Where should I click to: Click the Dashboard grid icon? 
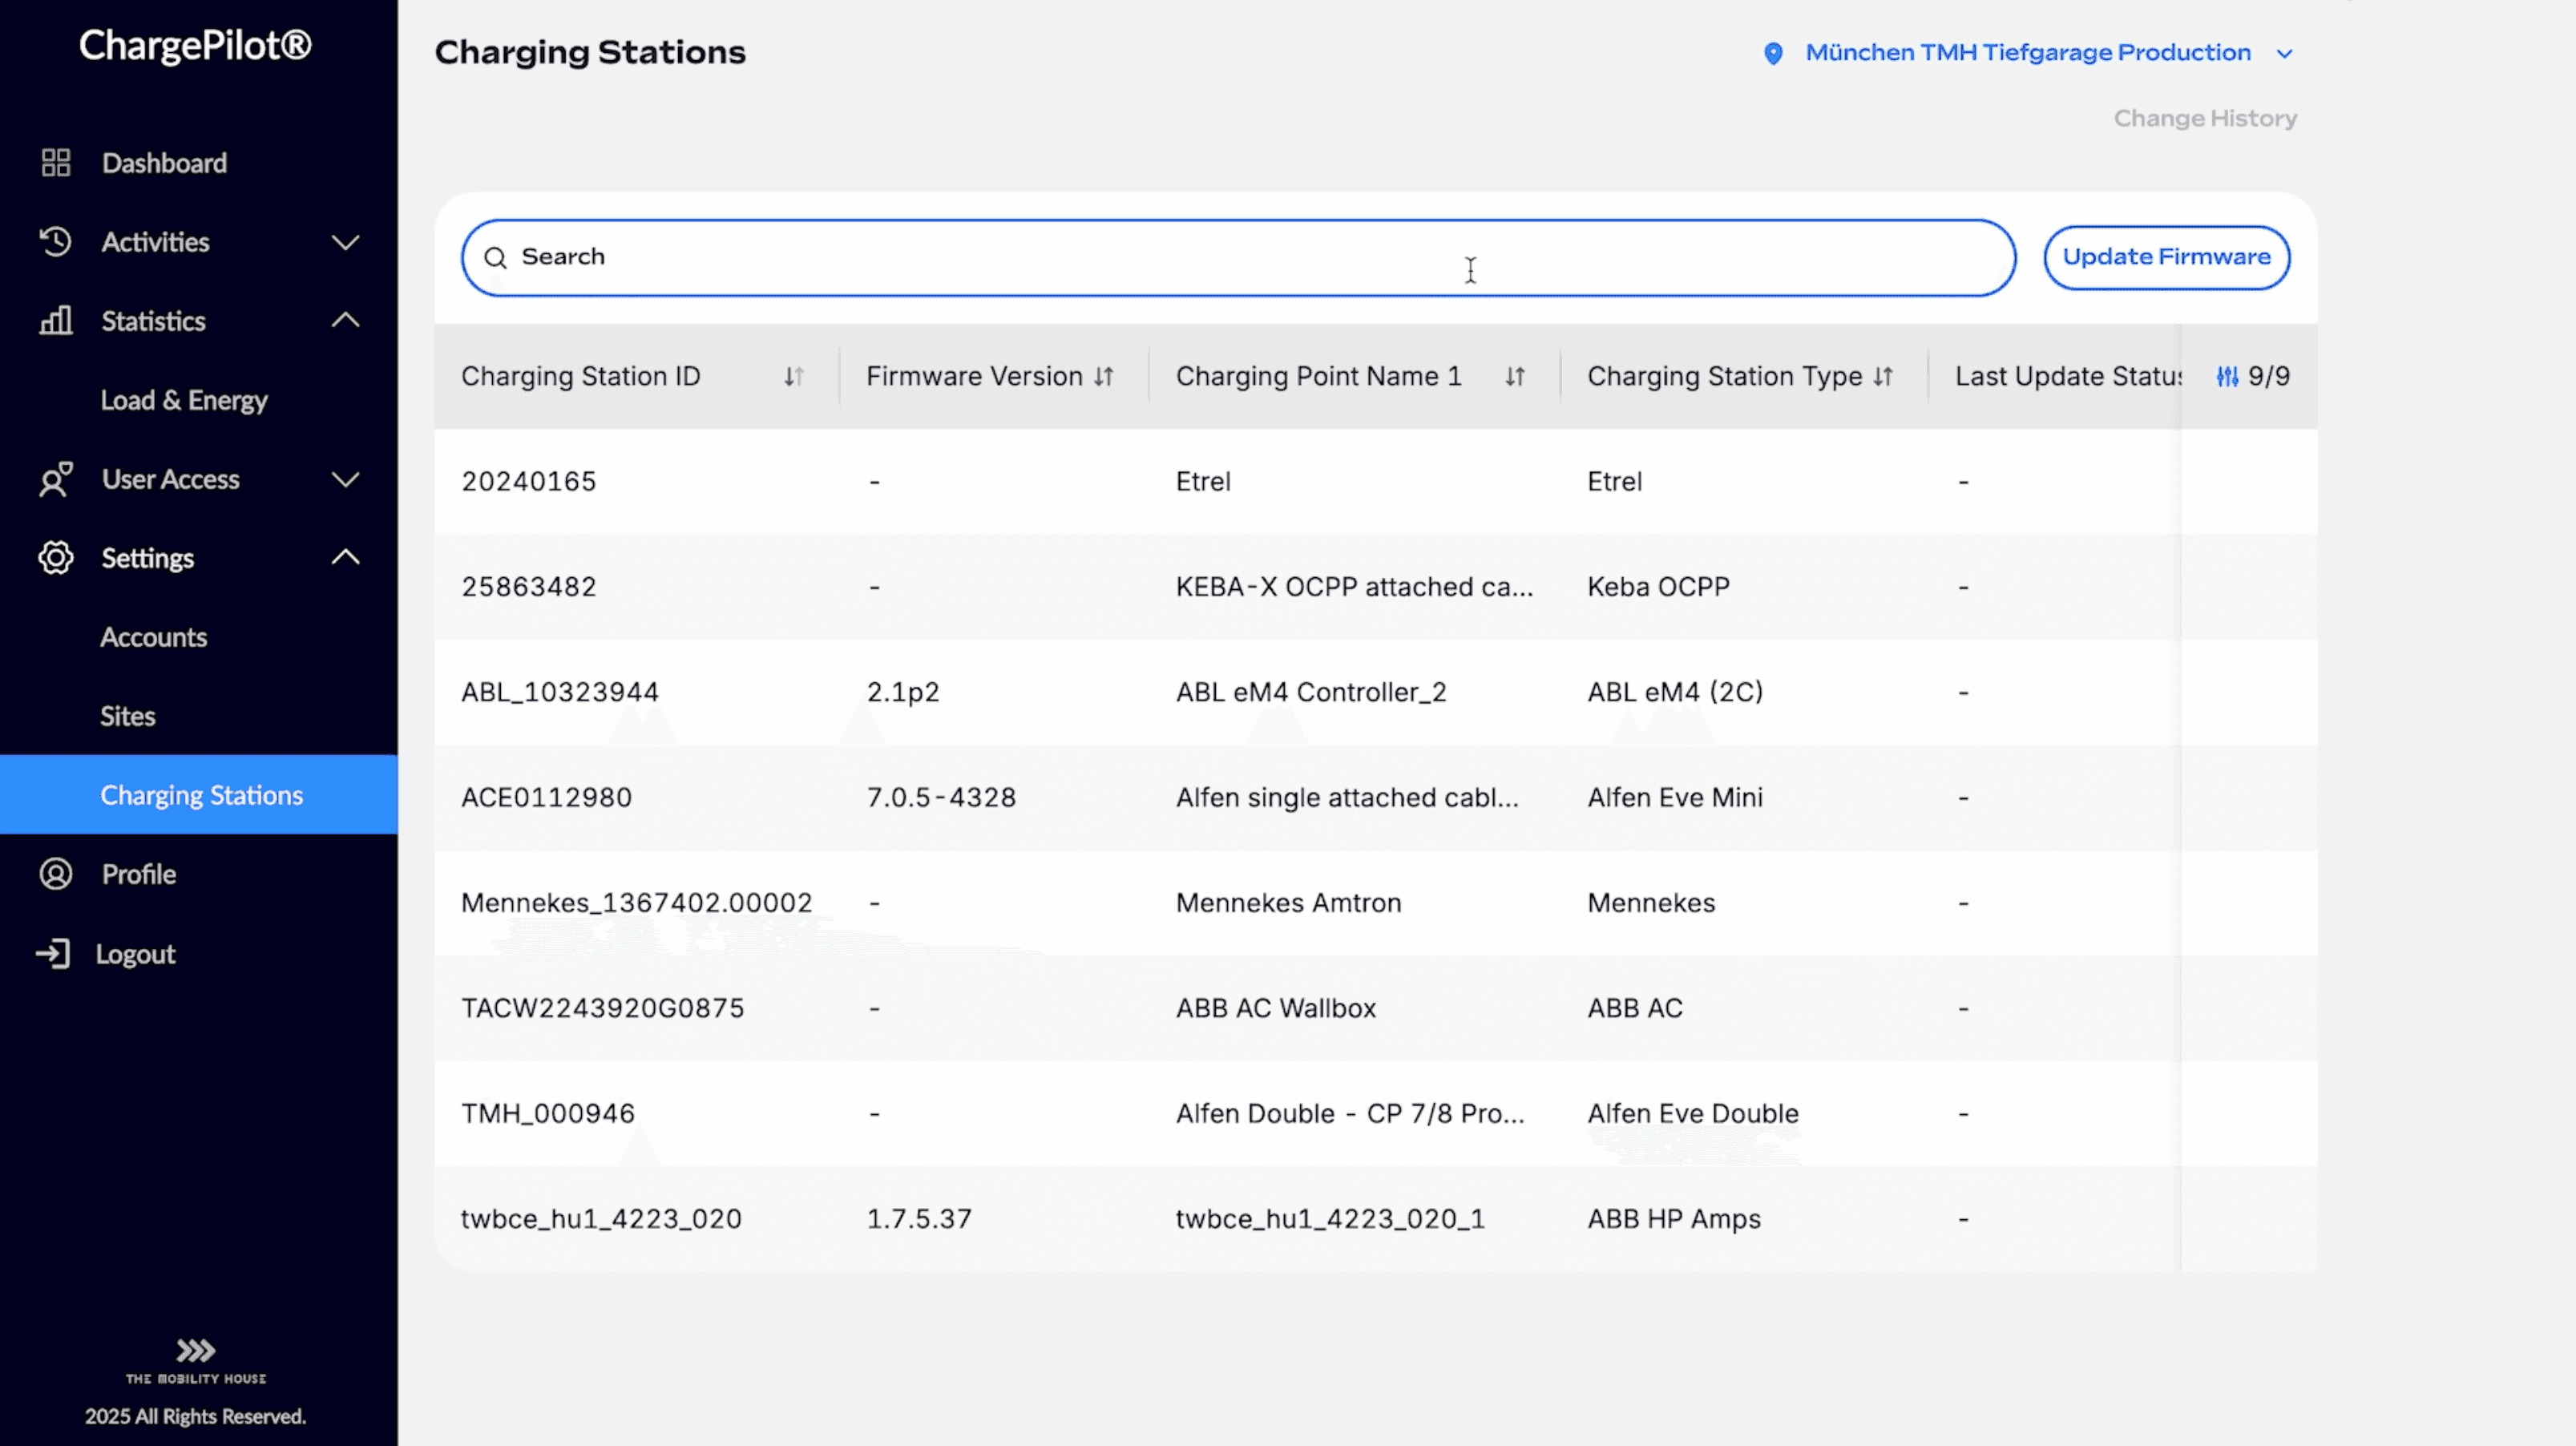click(56, 162)
